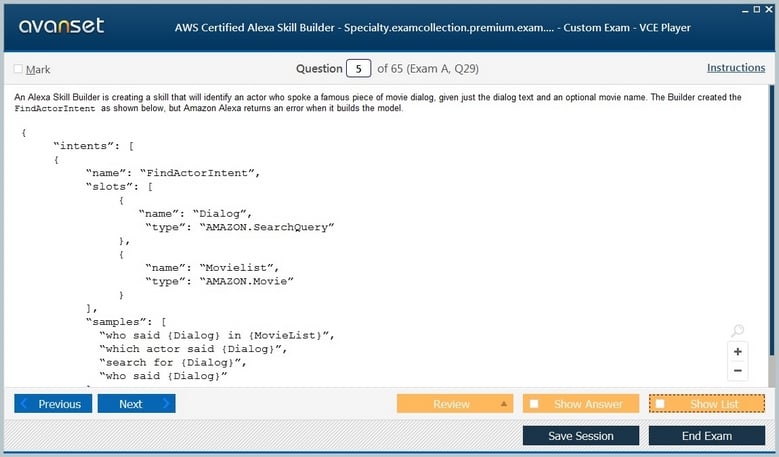Viewport: 779px width, 457px height.
Task: Click the magnifier zoom reset icon
Action: pyautogui.click(x=737, y=331)
